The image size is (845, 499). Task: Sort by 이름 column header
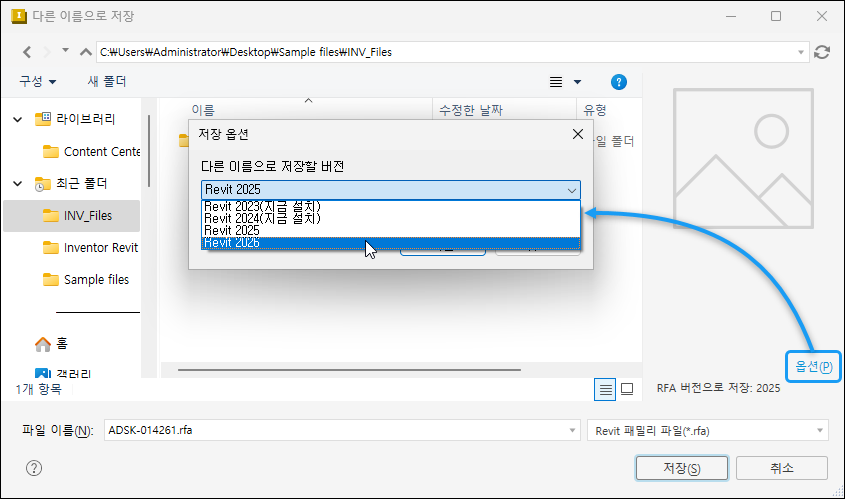203,110
